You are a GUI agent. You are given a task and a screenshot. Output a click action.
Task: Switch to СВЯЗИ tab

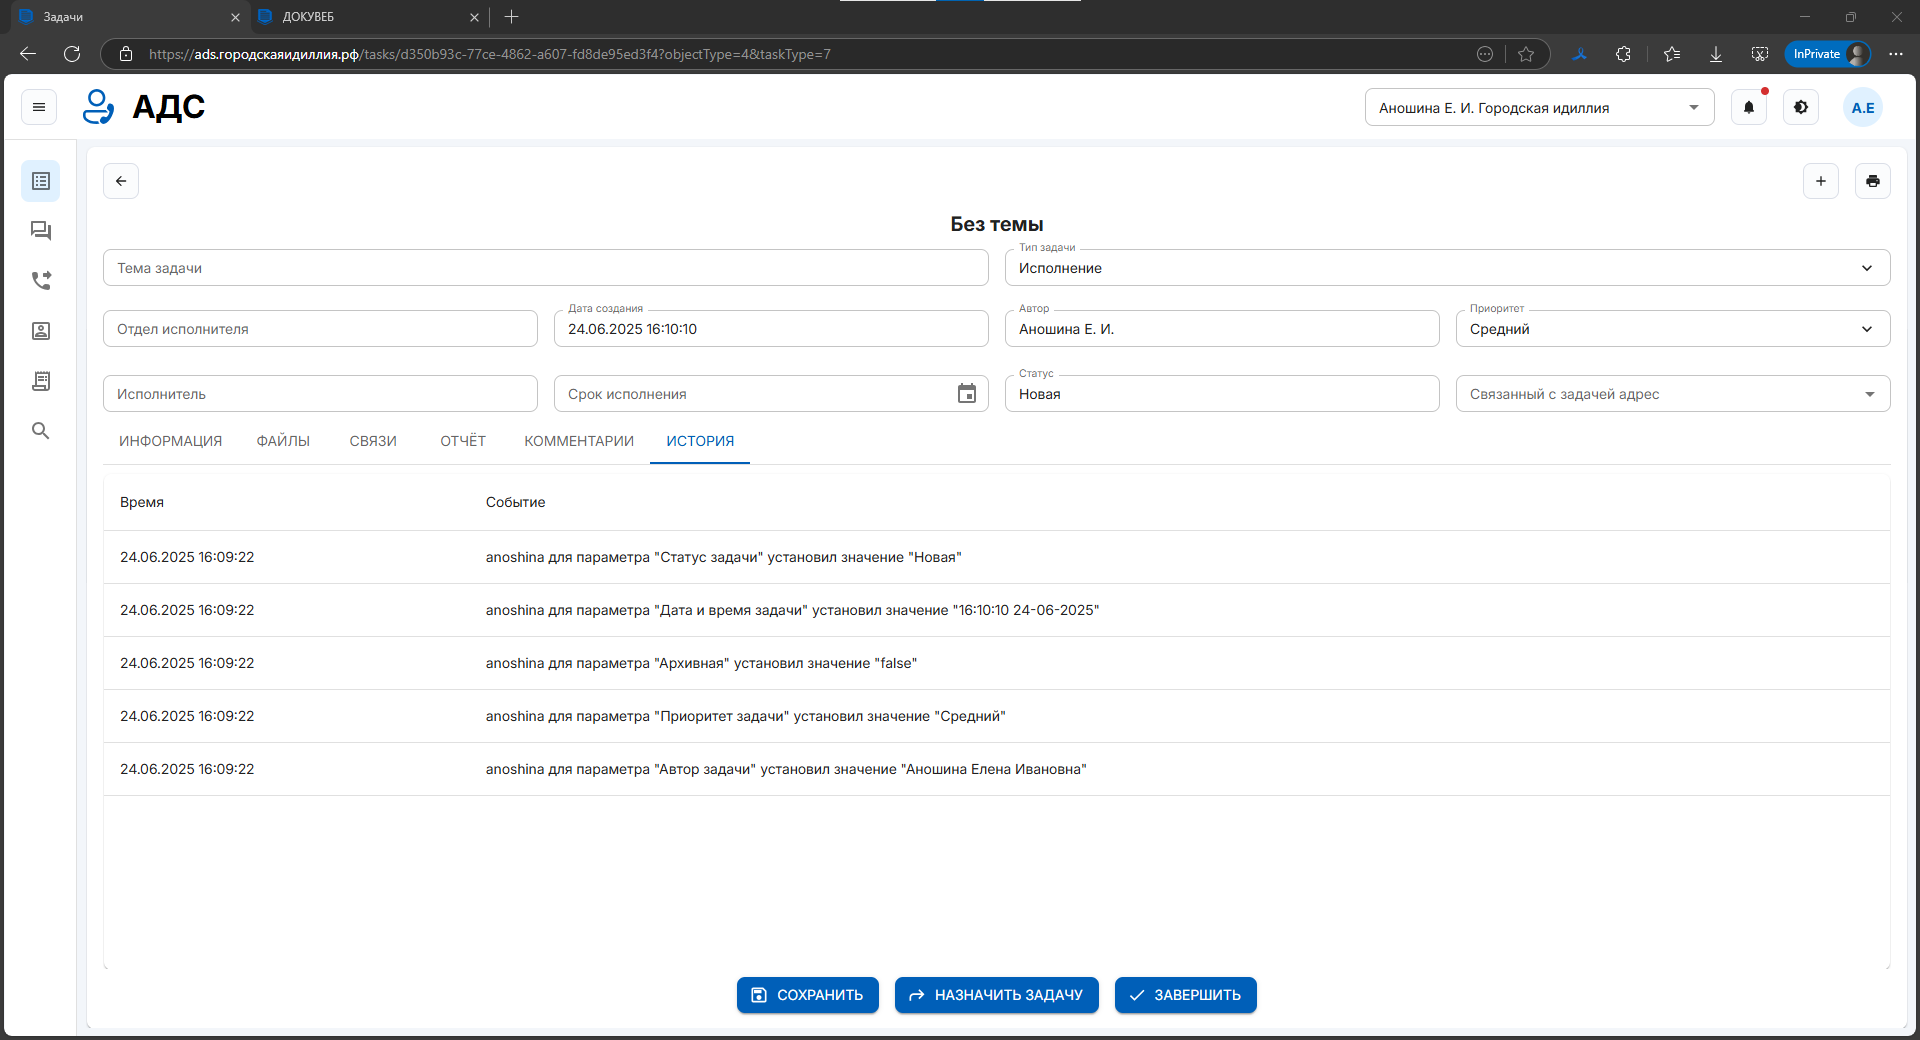tap(373, 441)
